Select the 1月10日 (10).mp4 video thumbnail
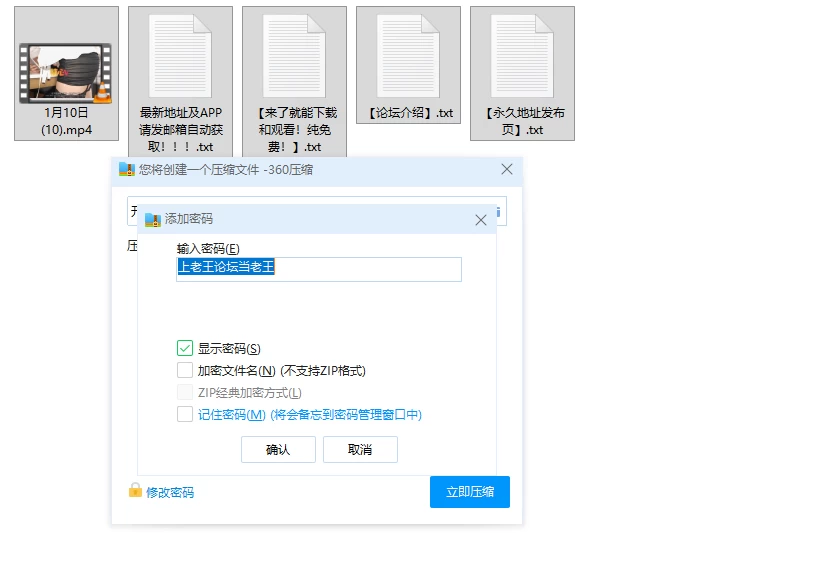Viewport: 814px width, 579px height. pos(65,73)
